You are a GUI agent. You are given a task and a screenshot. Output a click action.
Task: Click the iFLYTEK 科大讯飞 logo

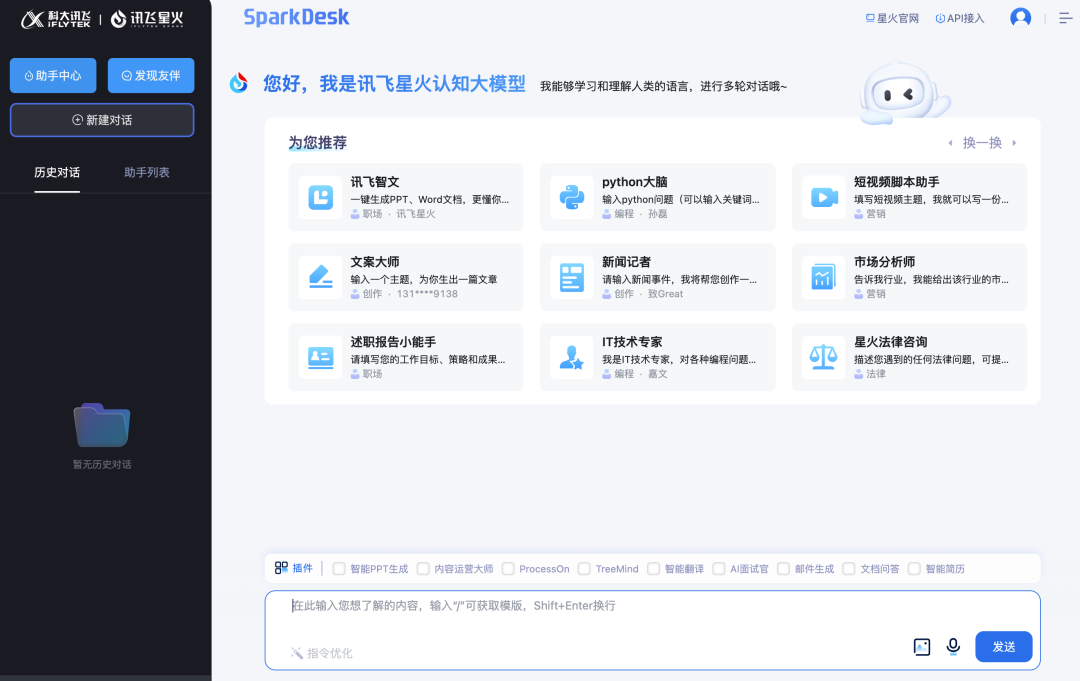[x=56, y=19]
